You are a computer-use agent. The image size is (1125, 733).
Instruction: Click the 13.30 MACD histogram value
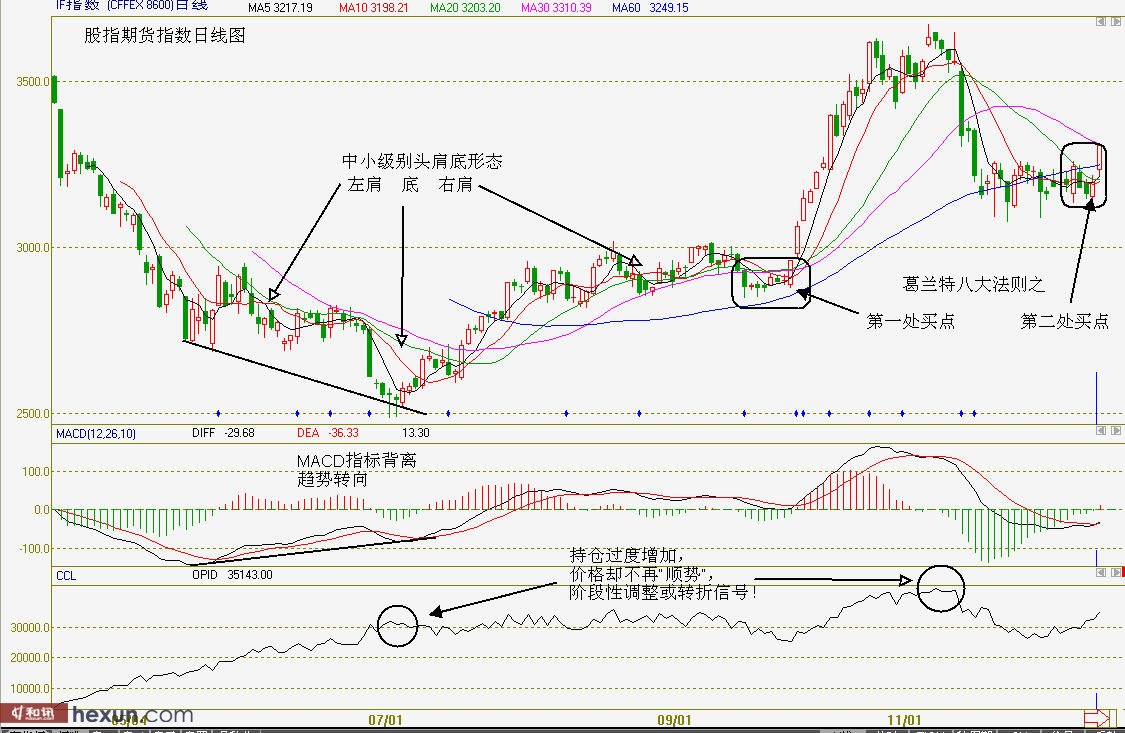click(x=415, y=432)
